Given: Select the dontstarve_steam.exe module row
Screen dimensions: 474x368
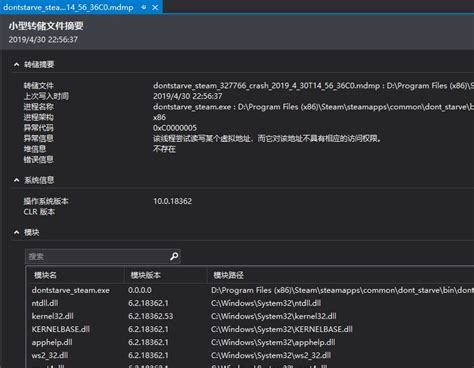Looking at the screenshot, I should coord(251,290).
